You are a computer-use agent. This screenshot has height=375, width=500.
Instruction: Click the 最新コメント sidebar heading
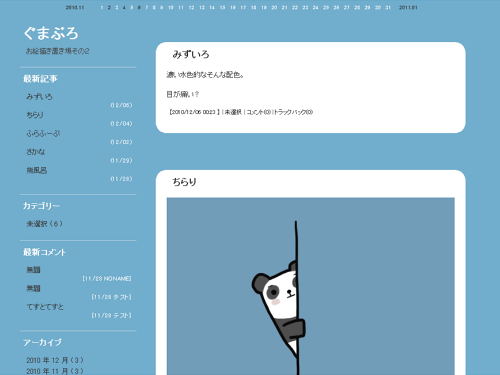[x=44, y=252]
